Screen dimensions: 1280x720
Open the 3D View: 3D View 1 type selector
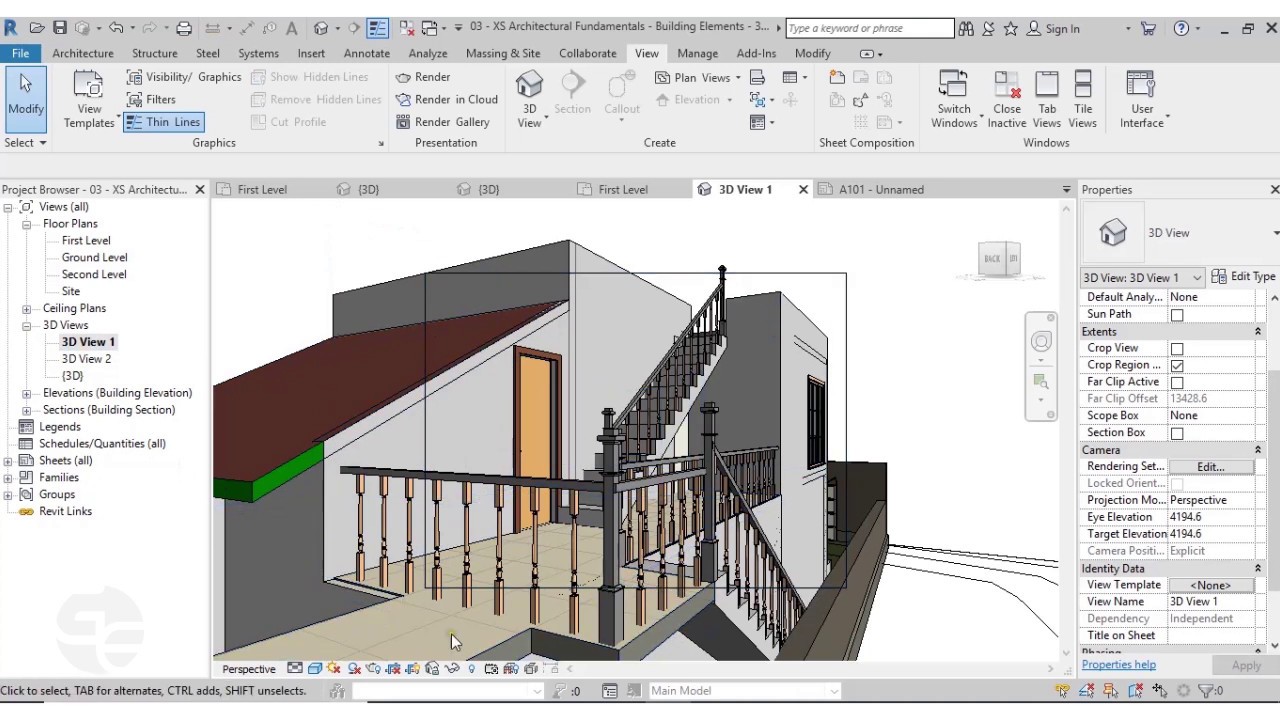[x=1142, y=277]
